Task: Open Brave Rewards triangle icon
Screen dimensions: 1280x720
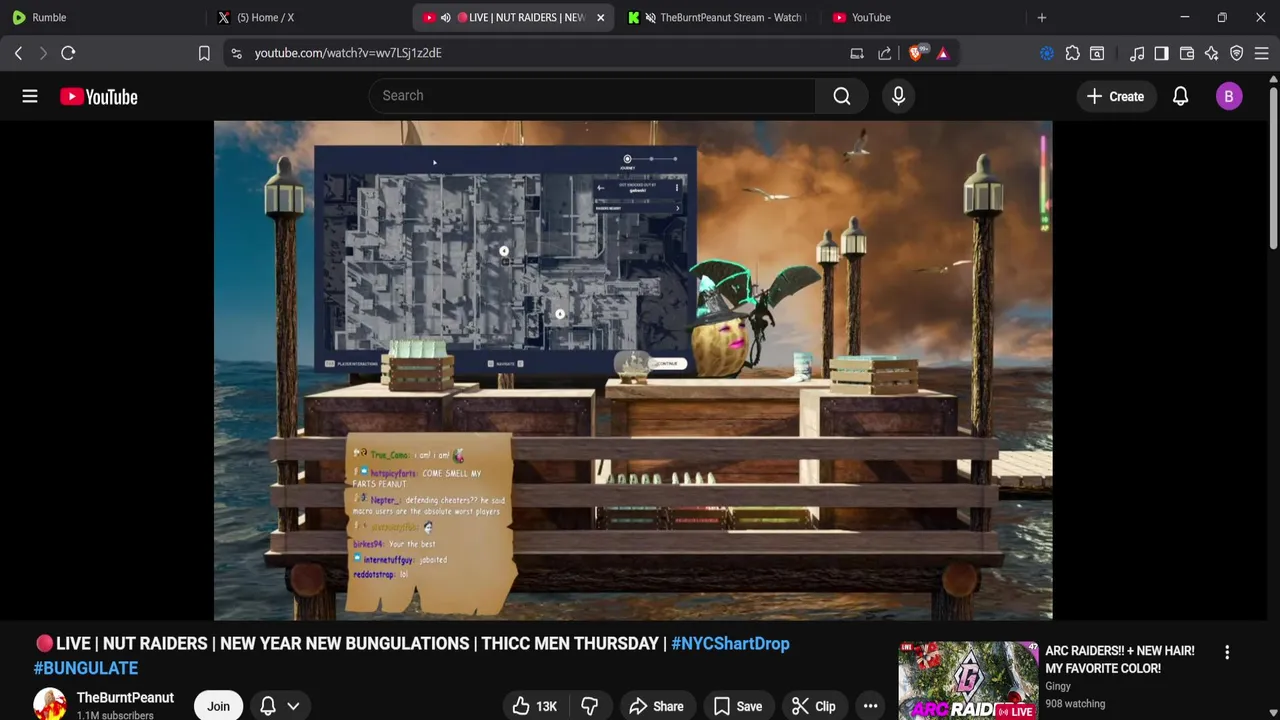Action: pos(942,53)
